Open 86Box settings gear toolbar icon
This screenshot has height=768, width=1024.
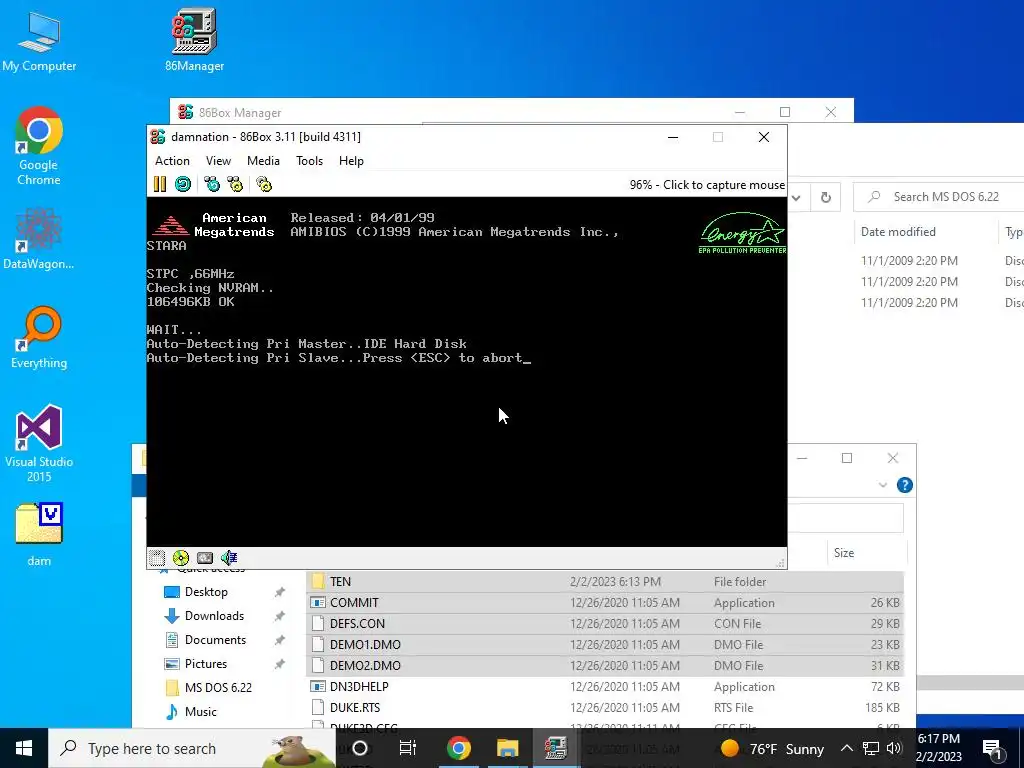(x=264, y=185)
